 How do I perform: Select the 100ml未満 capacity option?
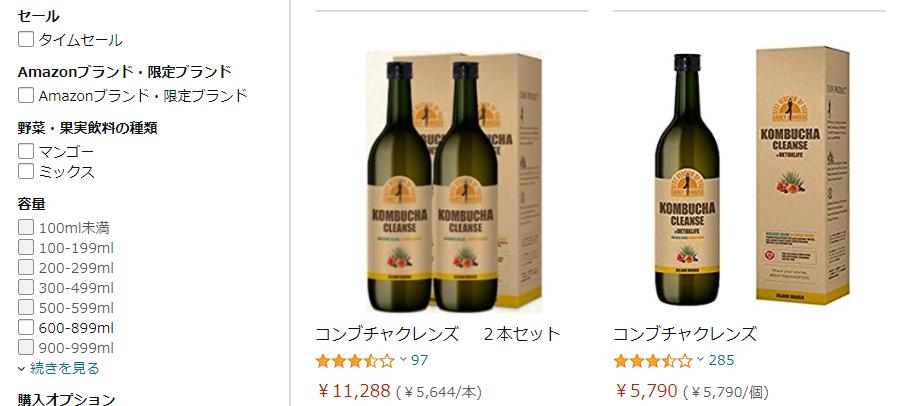pos(25,227)
